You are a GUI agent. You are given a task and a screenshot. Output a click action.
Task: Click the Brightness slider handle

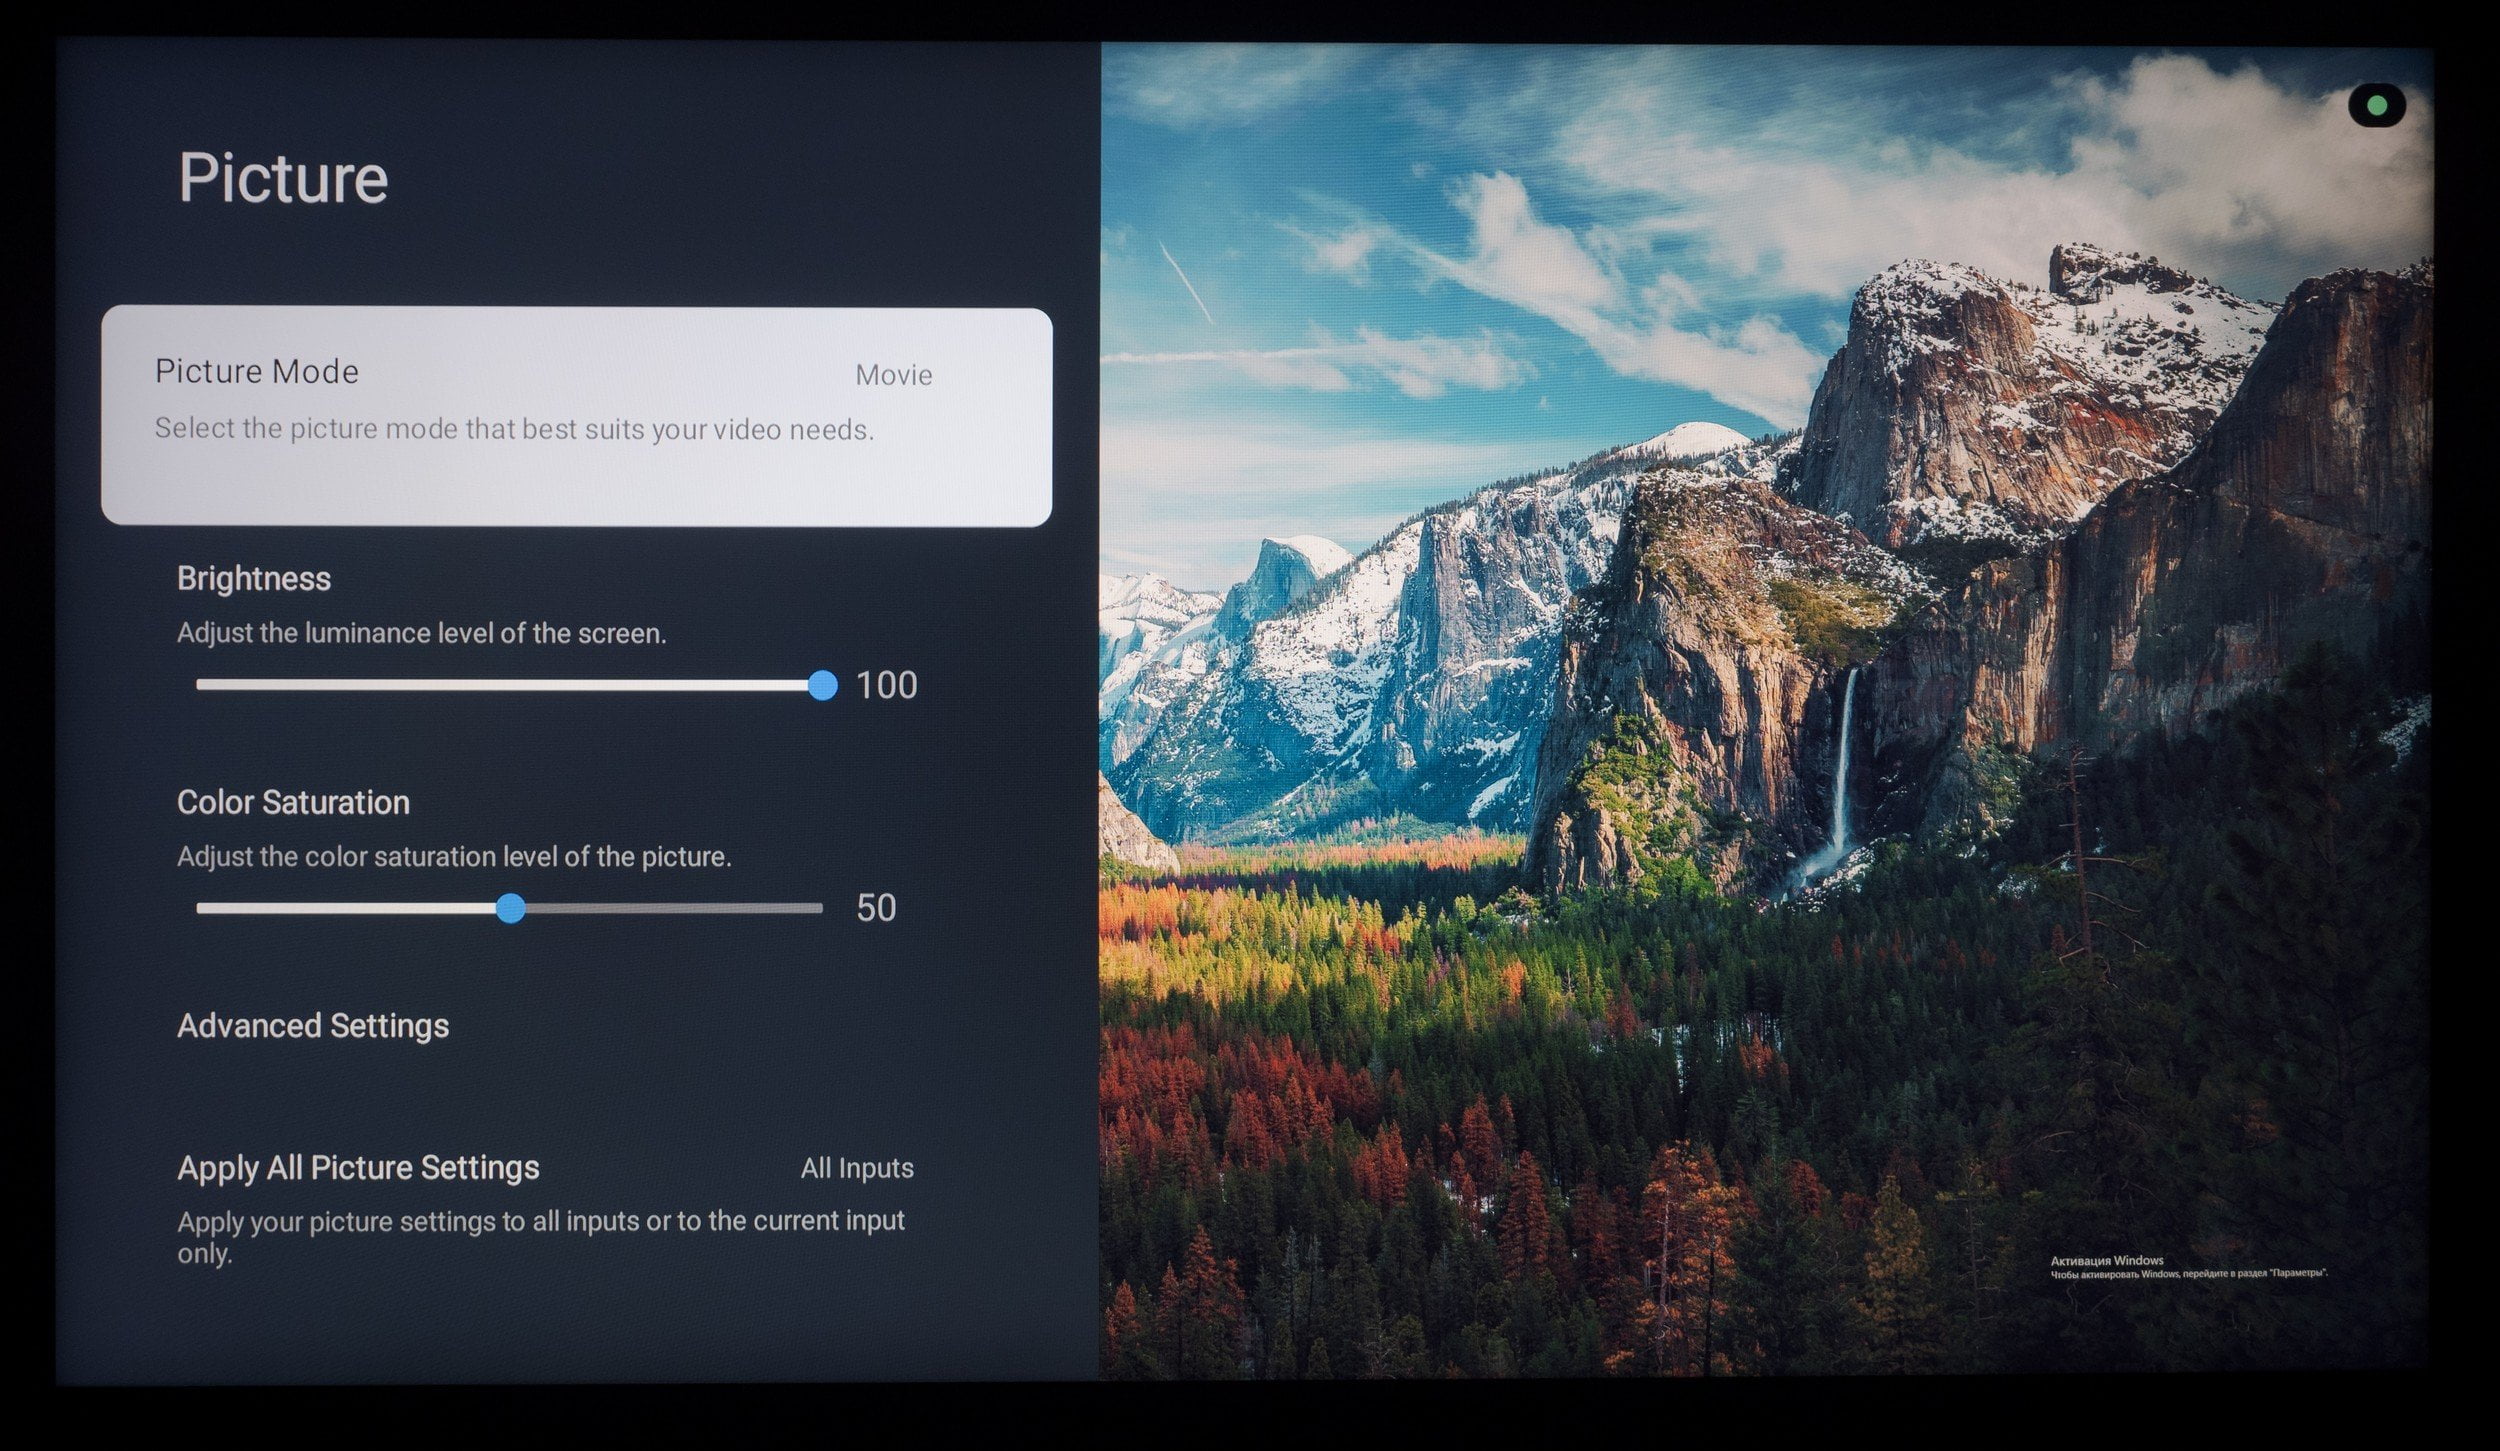(822, 685)
